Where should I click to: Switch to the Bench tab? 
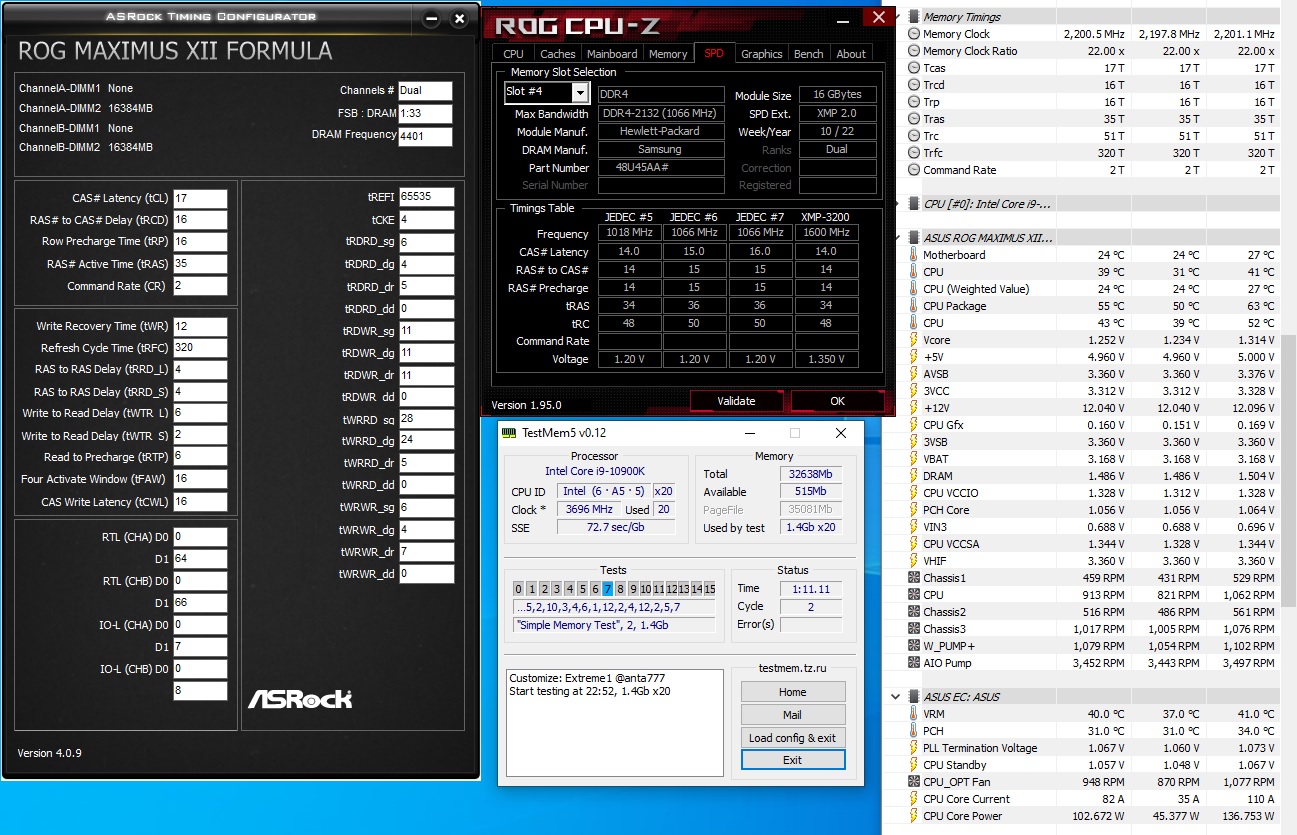point(809,54)
